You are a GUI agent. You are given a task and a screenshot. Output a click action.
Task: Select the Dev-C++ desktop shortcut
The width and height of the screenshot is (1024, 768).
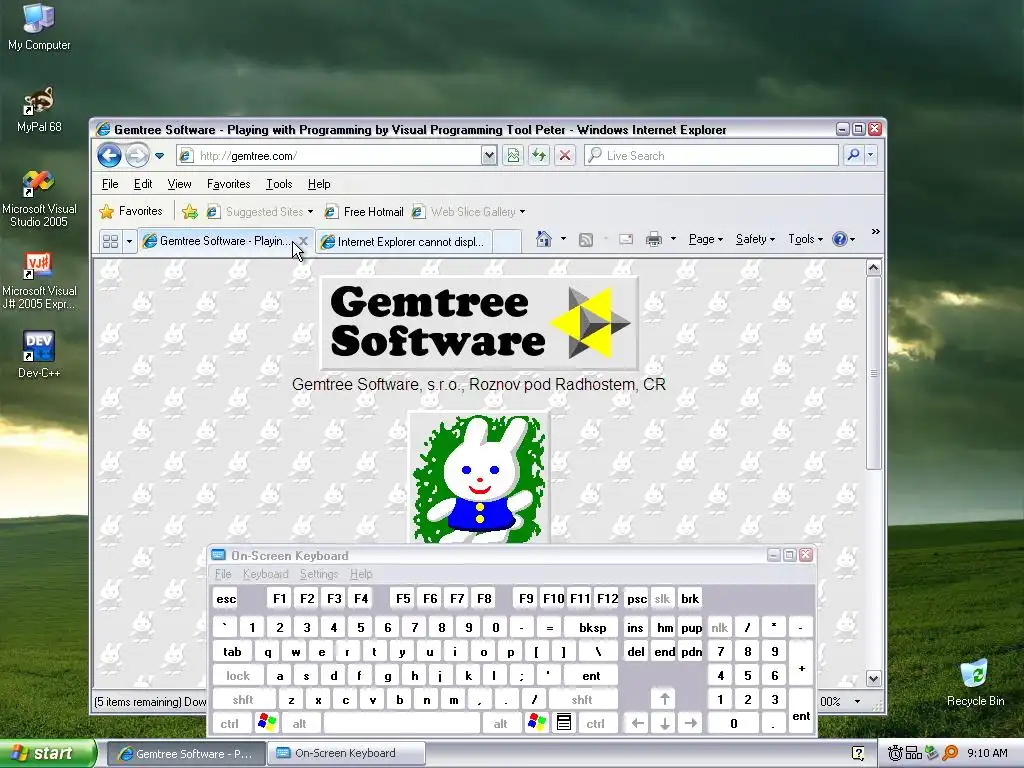tap(39, 355)
